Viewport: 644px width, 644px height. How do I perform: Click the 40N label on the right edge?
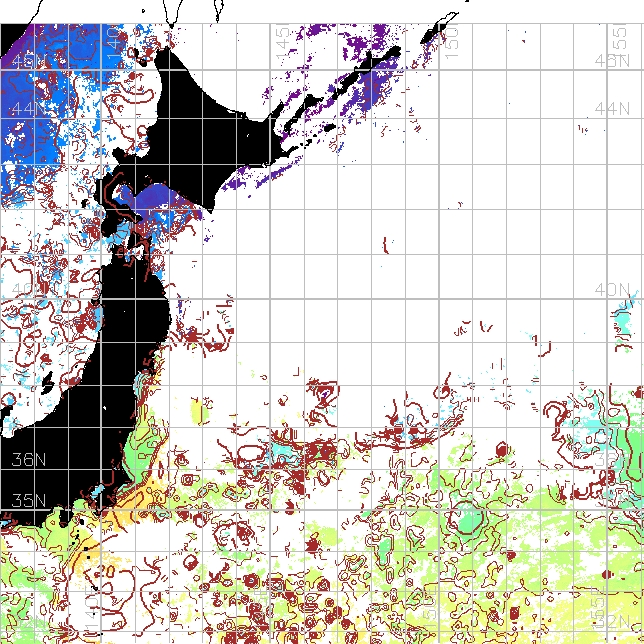(612, 290)
